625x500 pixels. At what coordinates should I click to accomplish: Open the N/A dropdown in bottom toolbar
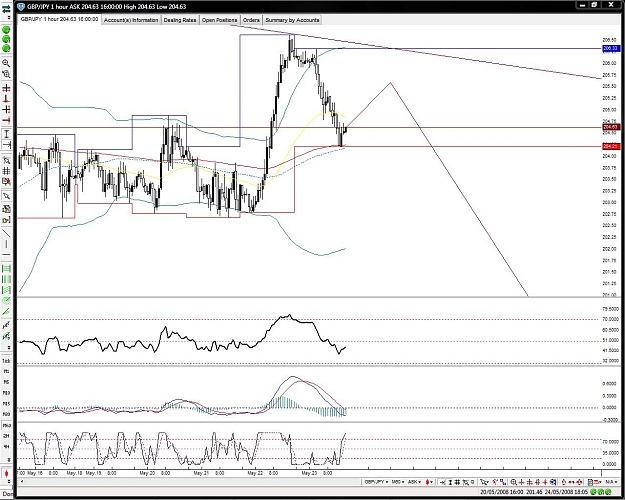tap(611, 482)
